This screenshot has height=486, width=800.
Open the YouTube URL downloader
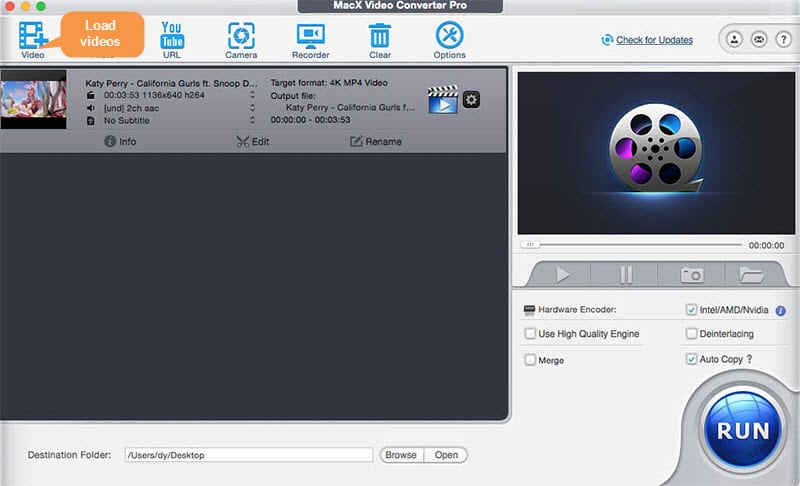point(172,39)
